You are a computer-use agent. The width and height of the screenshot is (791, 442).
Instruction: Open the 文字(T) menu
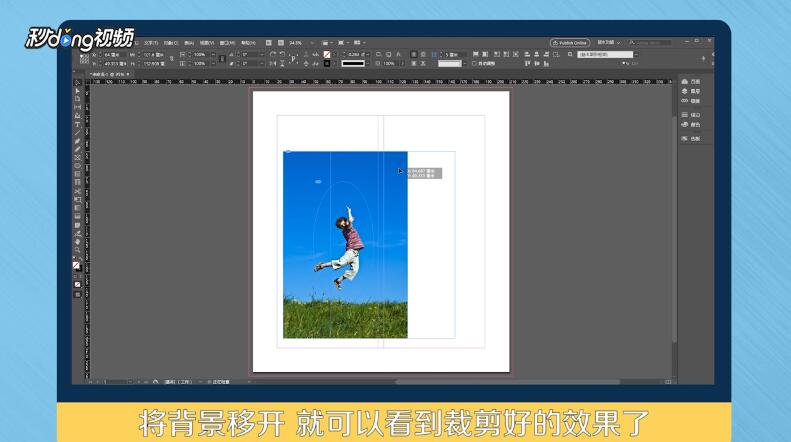(x=151, y=43)
